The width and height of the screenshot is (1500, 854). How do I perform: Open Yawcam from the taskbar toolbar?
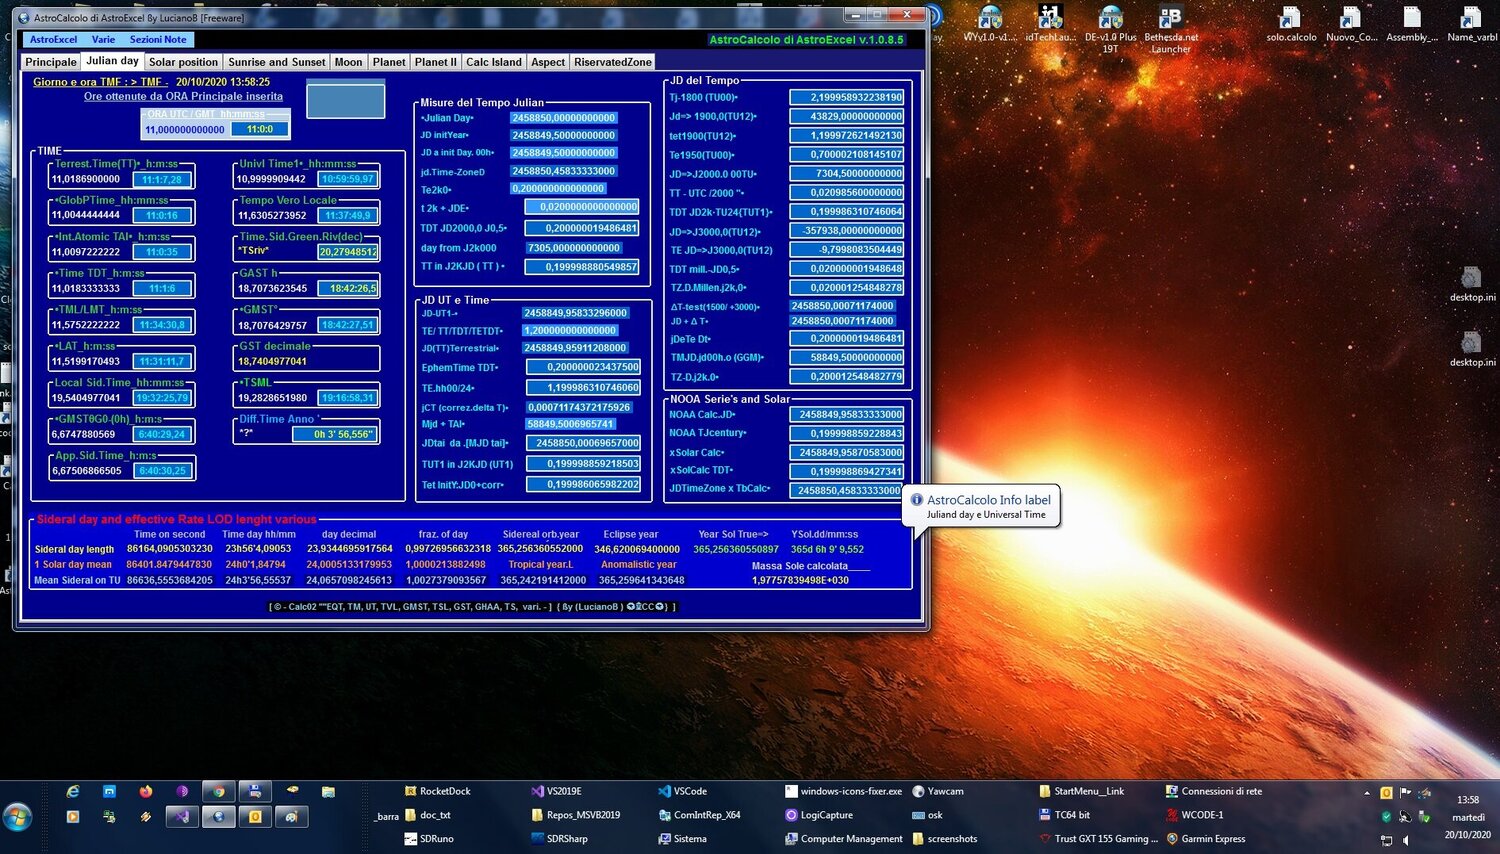click(938, 791)
